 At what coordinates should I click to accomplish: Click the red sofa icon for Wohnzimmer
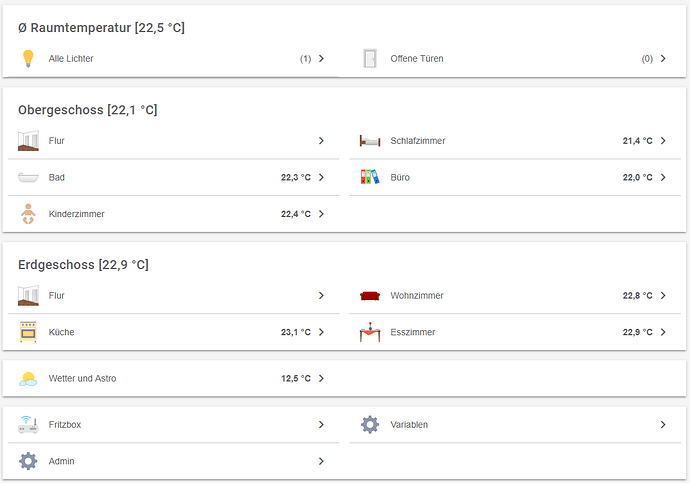(x=370, y=296)
